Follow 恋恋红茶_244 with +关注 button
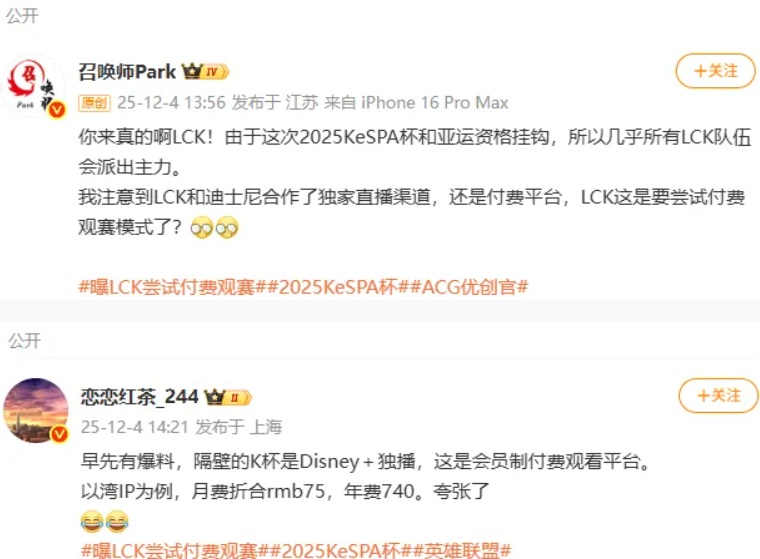 pos(718,396)
